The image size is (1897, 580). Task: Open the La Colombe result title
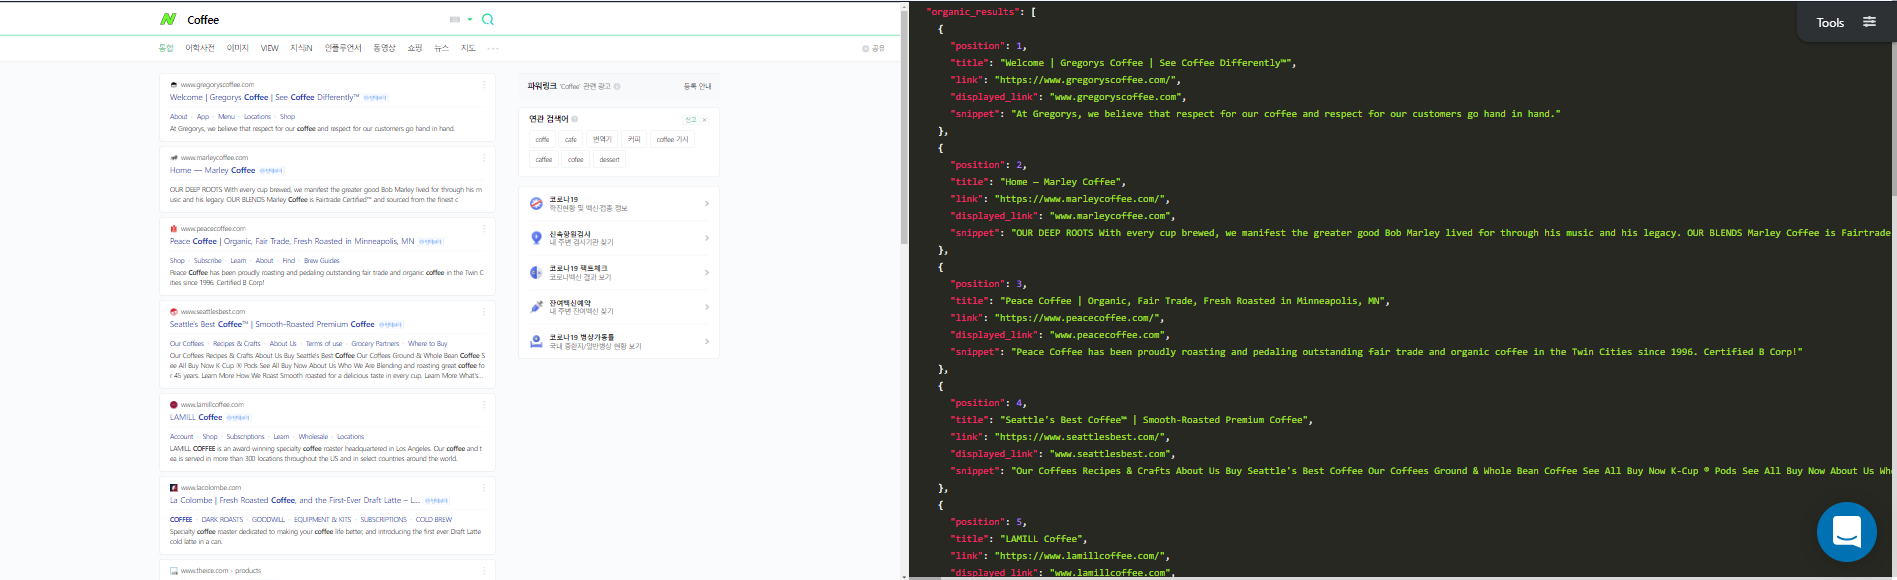click(x=294, y=500)
